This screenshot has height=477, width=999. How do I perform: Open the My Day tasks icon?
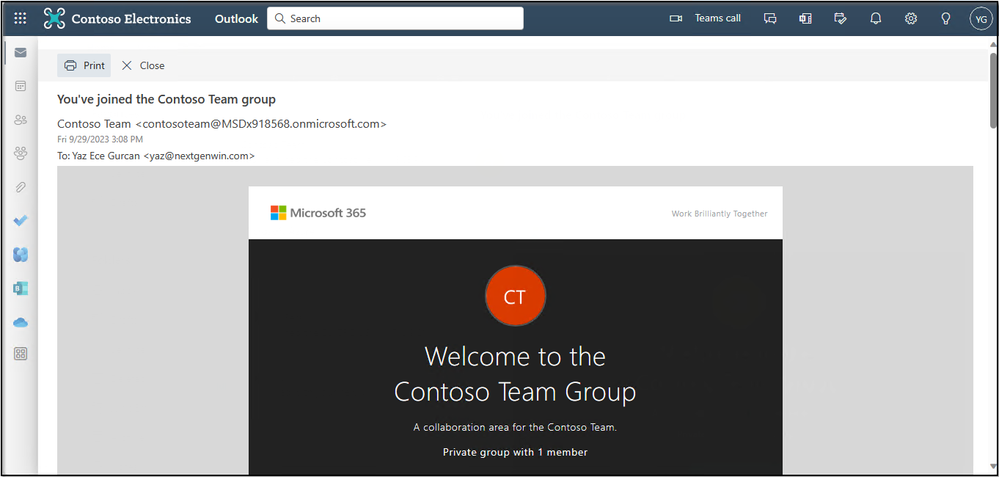pos(840,18)
